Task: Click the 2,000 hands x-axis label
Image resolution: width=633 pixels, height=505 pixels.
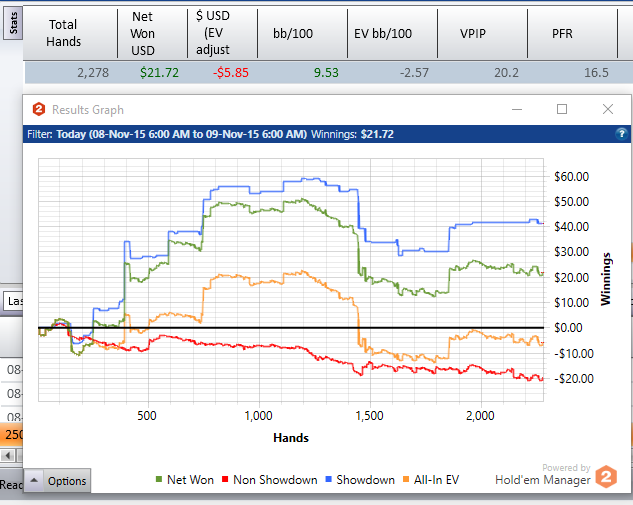Action: click(x=480, y=415)
